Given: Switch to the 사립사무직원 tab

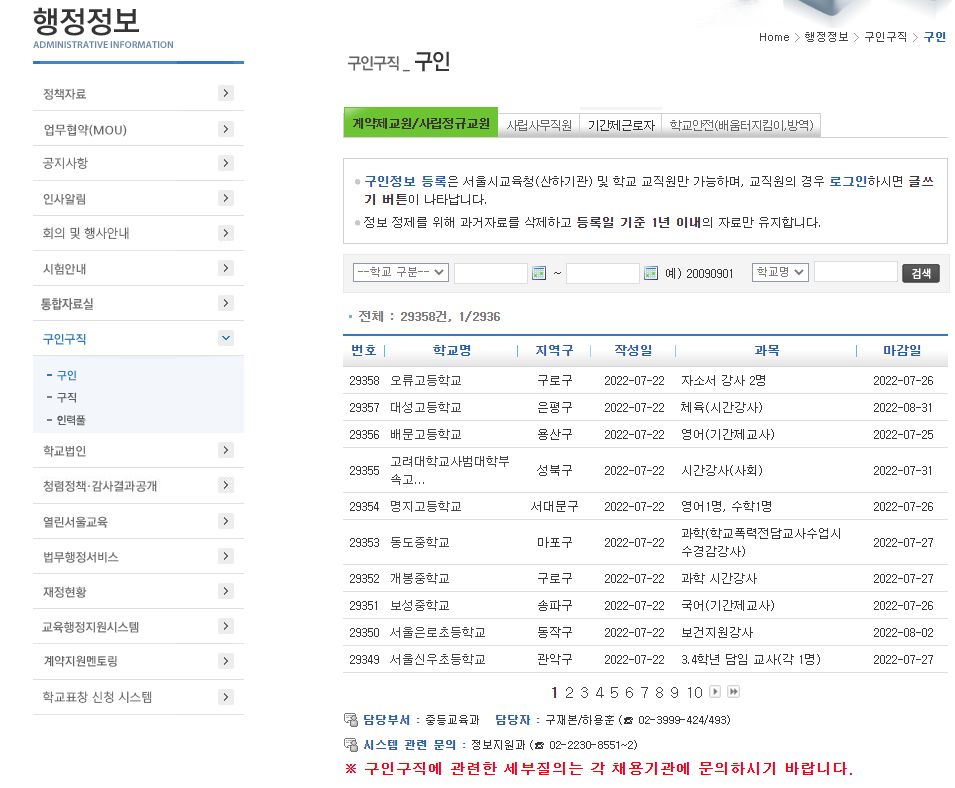Looking at the screenshot, I should tap(542, 124).
